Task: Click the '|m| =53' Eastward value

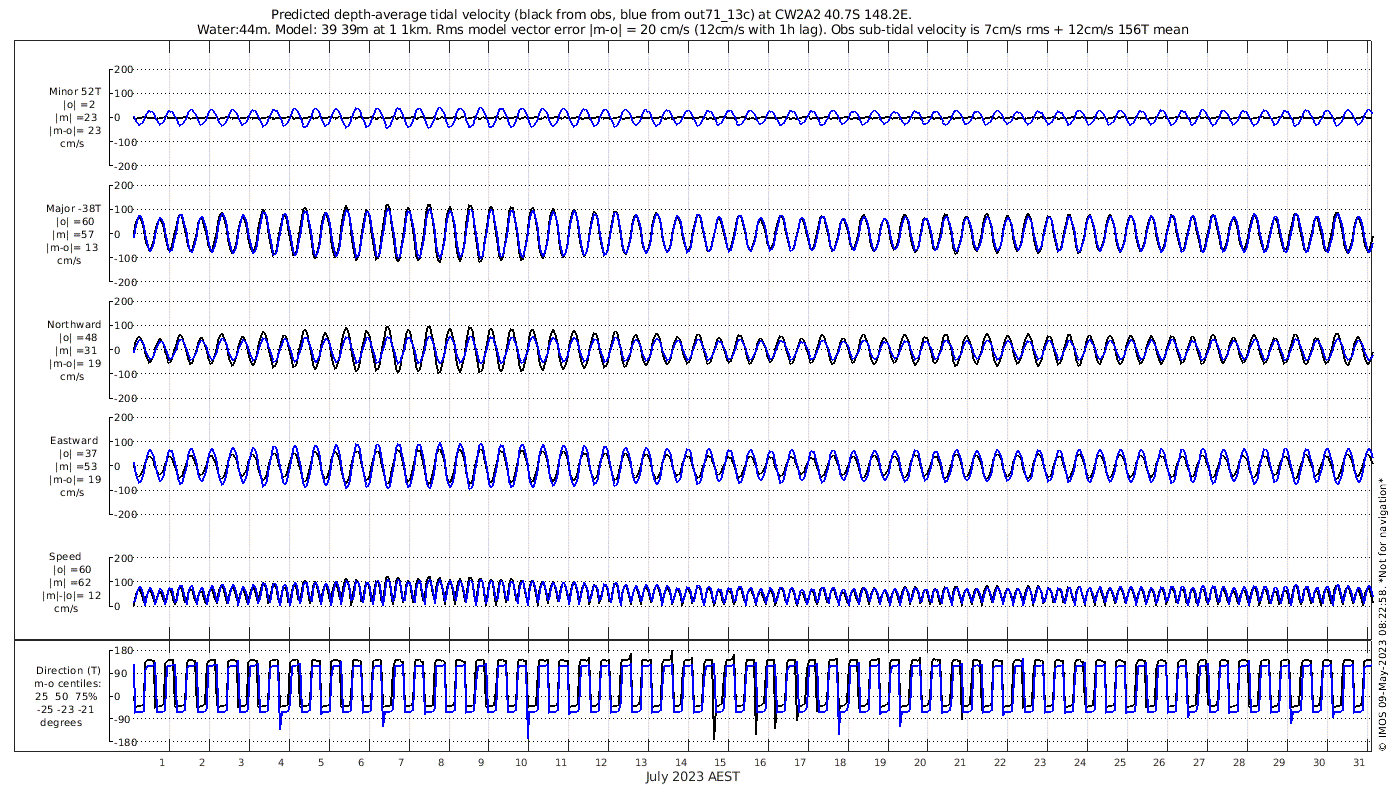Action: pyautogui.click(x=76, y=467)
